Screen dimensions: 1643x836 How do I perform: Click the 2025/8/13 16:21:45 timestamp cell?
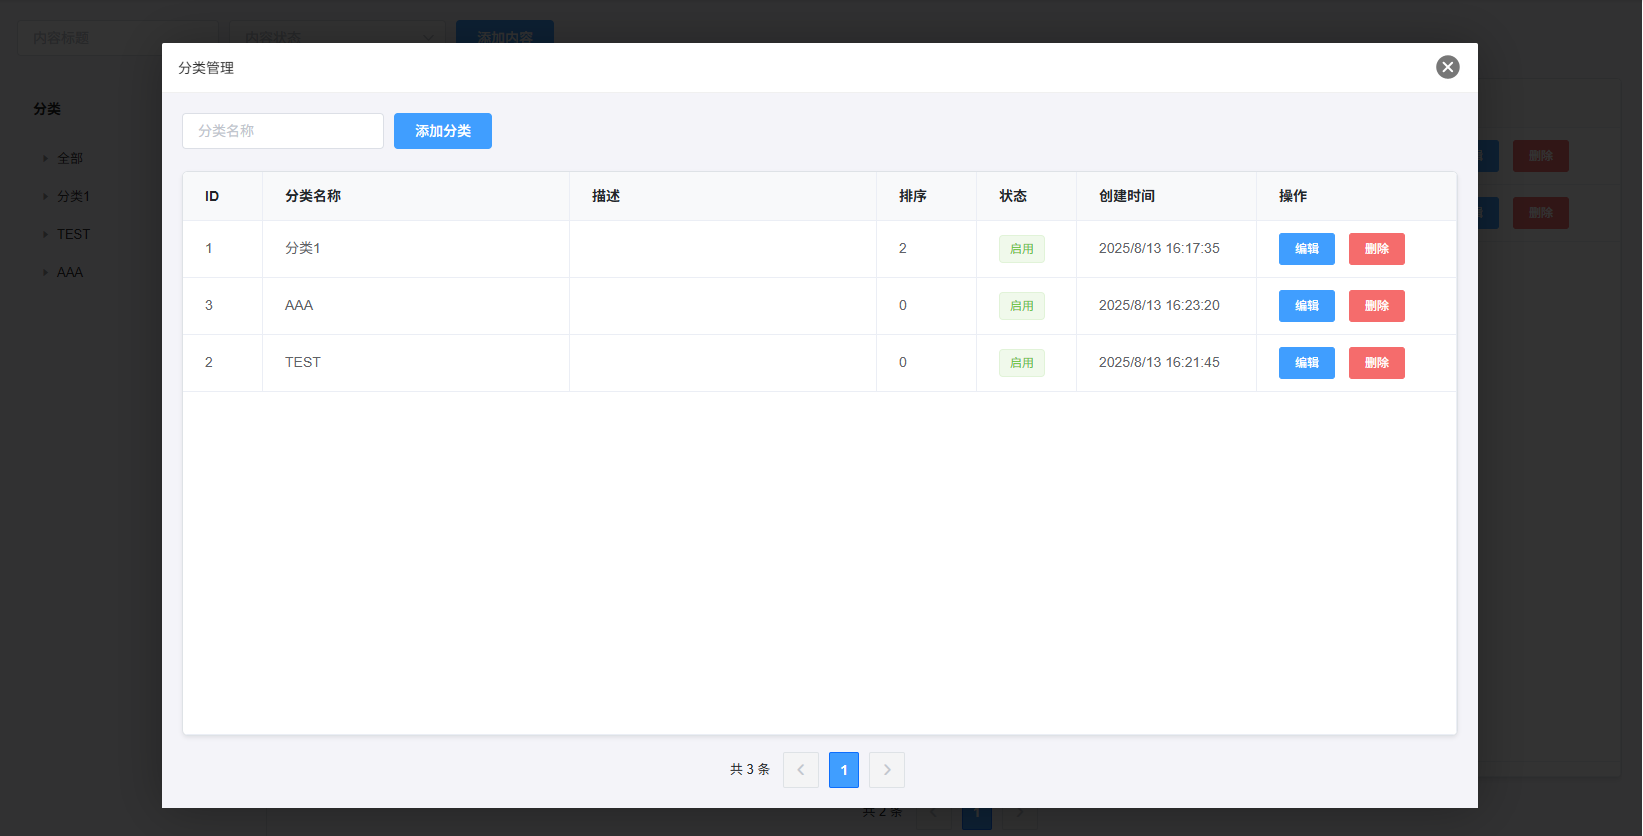pyautogui.click(x=1159, y=363)
